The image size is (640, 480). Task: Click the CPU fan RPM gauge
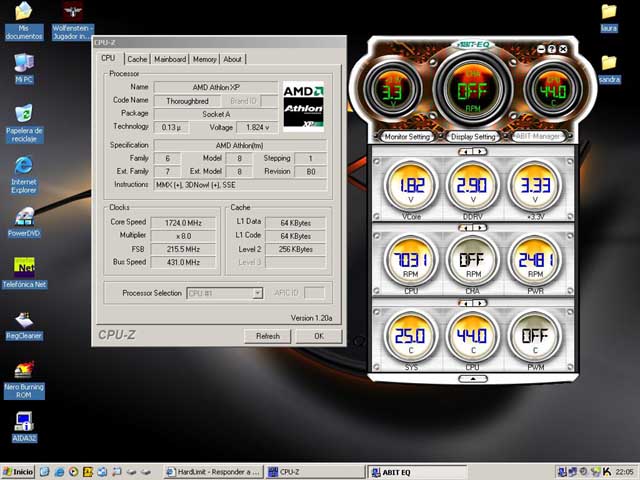(x=411, y=262)
